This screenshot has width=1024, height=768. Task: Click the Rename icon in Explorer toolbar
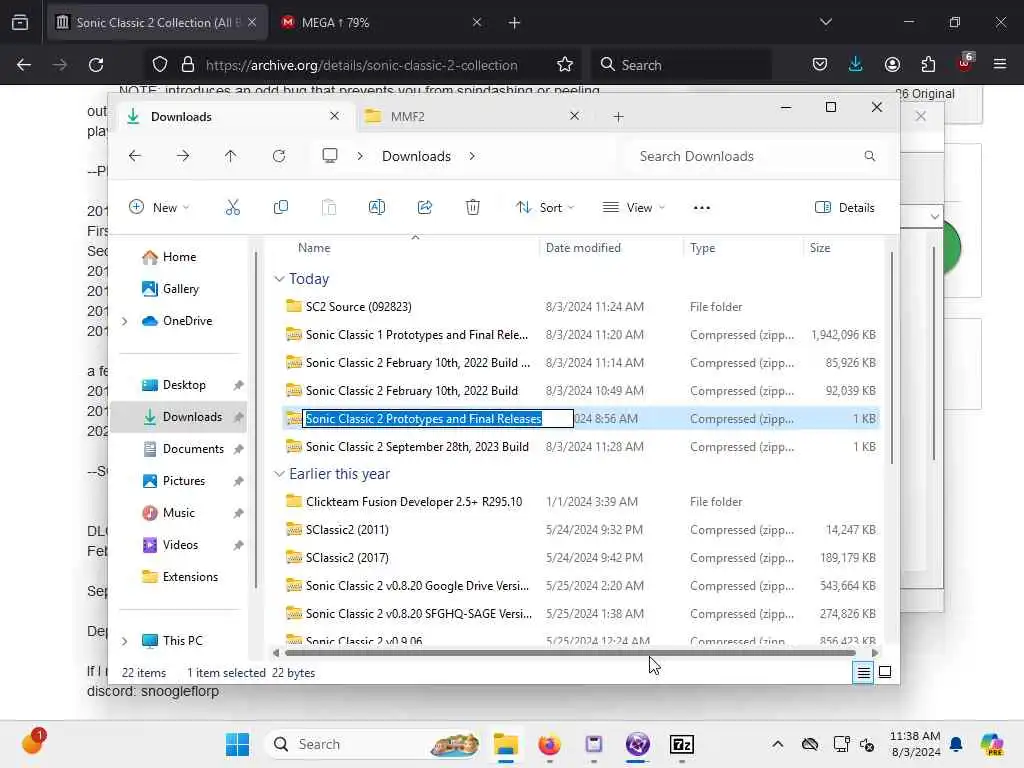pyautogui.click(x=377, y=208)
